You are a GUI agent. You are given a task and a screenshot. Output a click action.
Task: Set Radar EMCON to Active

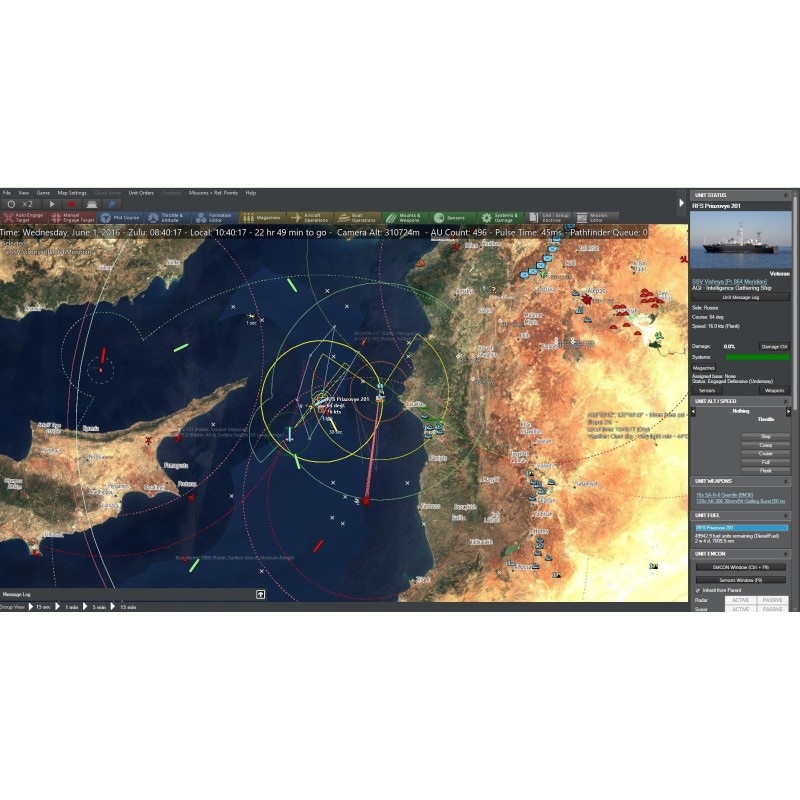(739, 600)
